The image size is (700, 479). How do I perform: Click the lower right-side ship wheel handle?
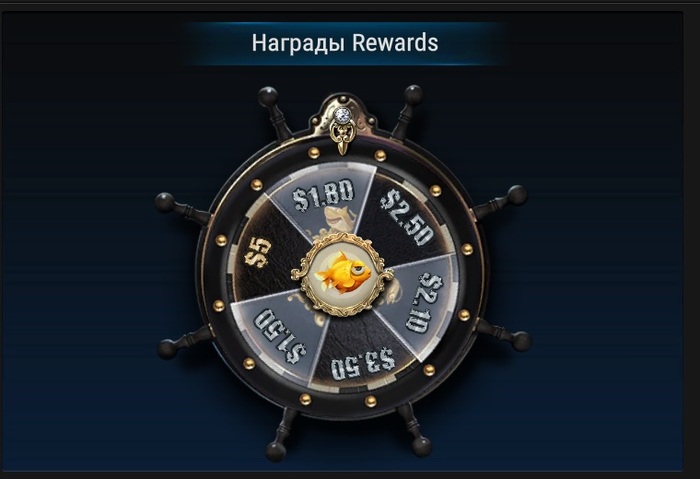503,335
